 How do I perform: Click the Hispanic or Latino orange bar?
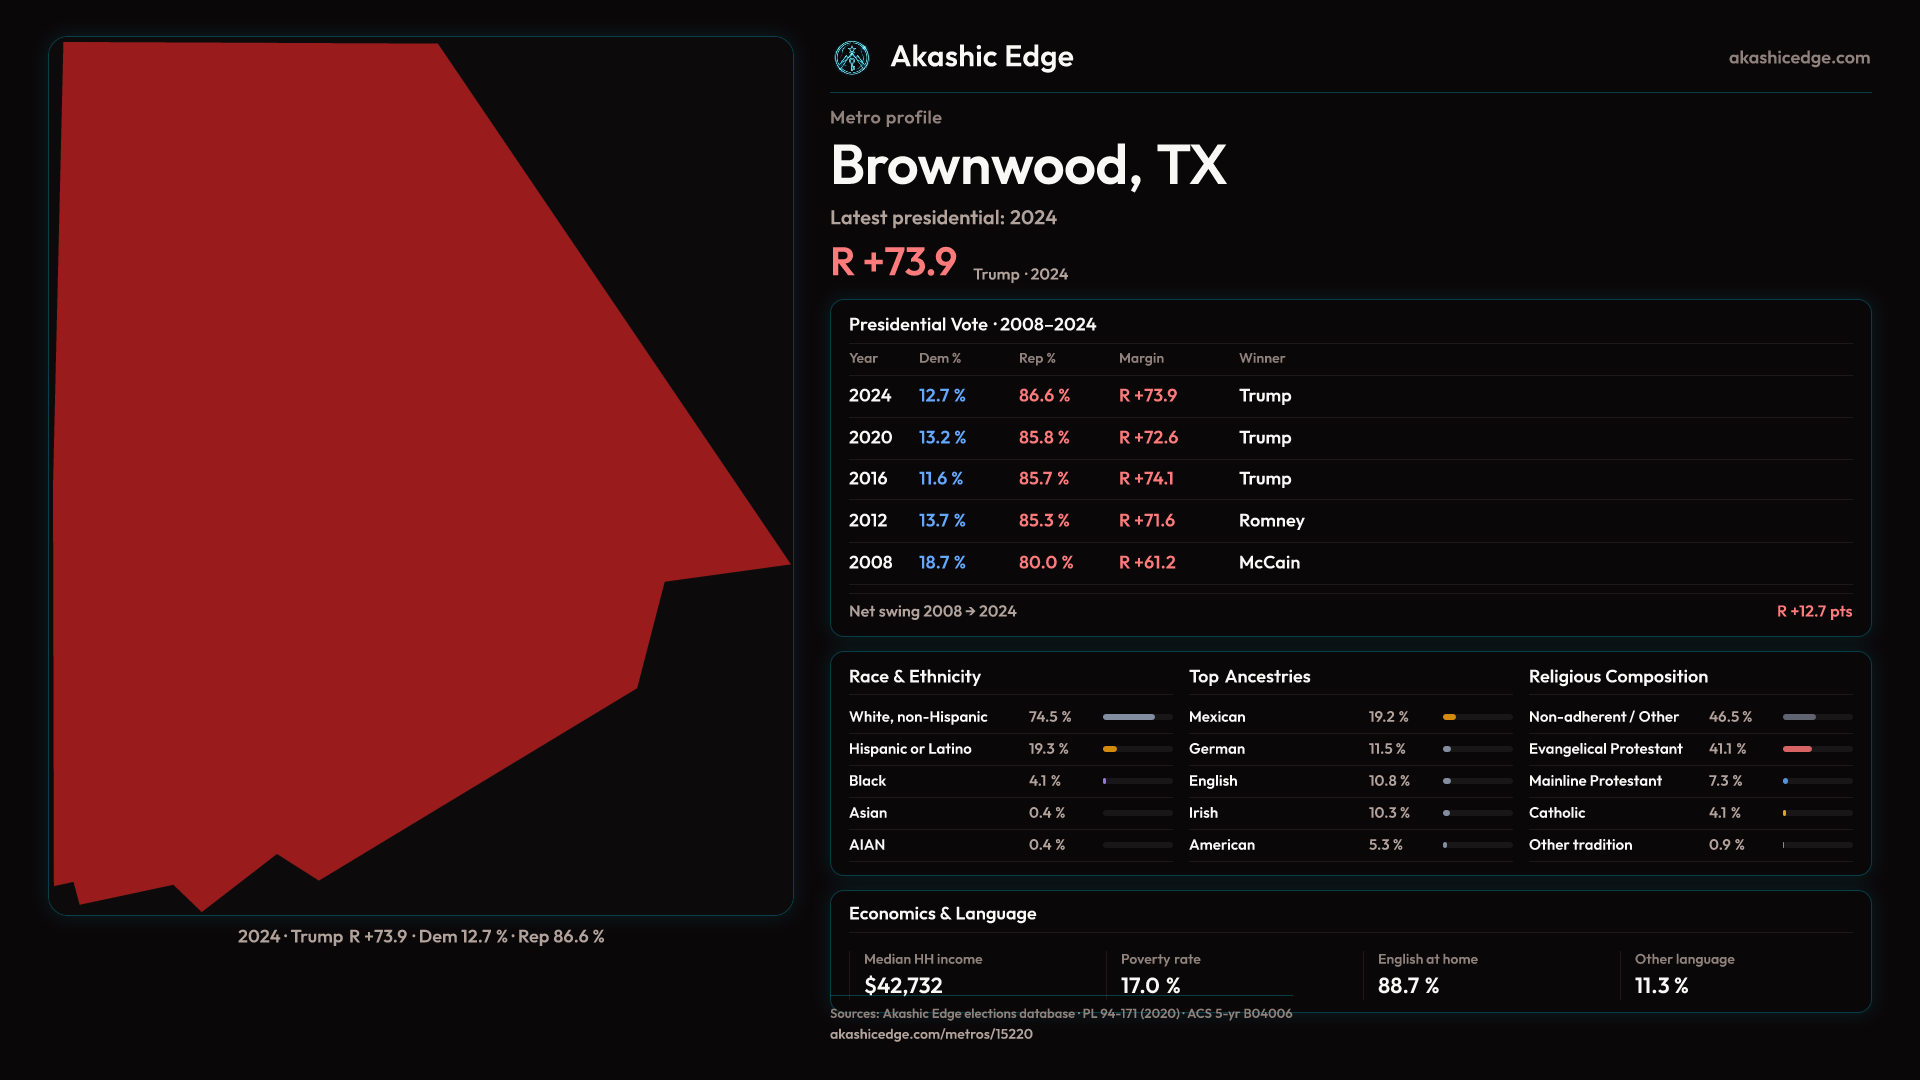[1110, 749]
